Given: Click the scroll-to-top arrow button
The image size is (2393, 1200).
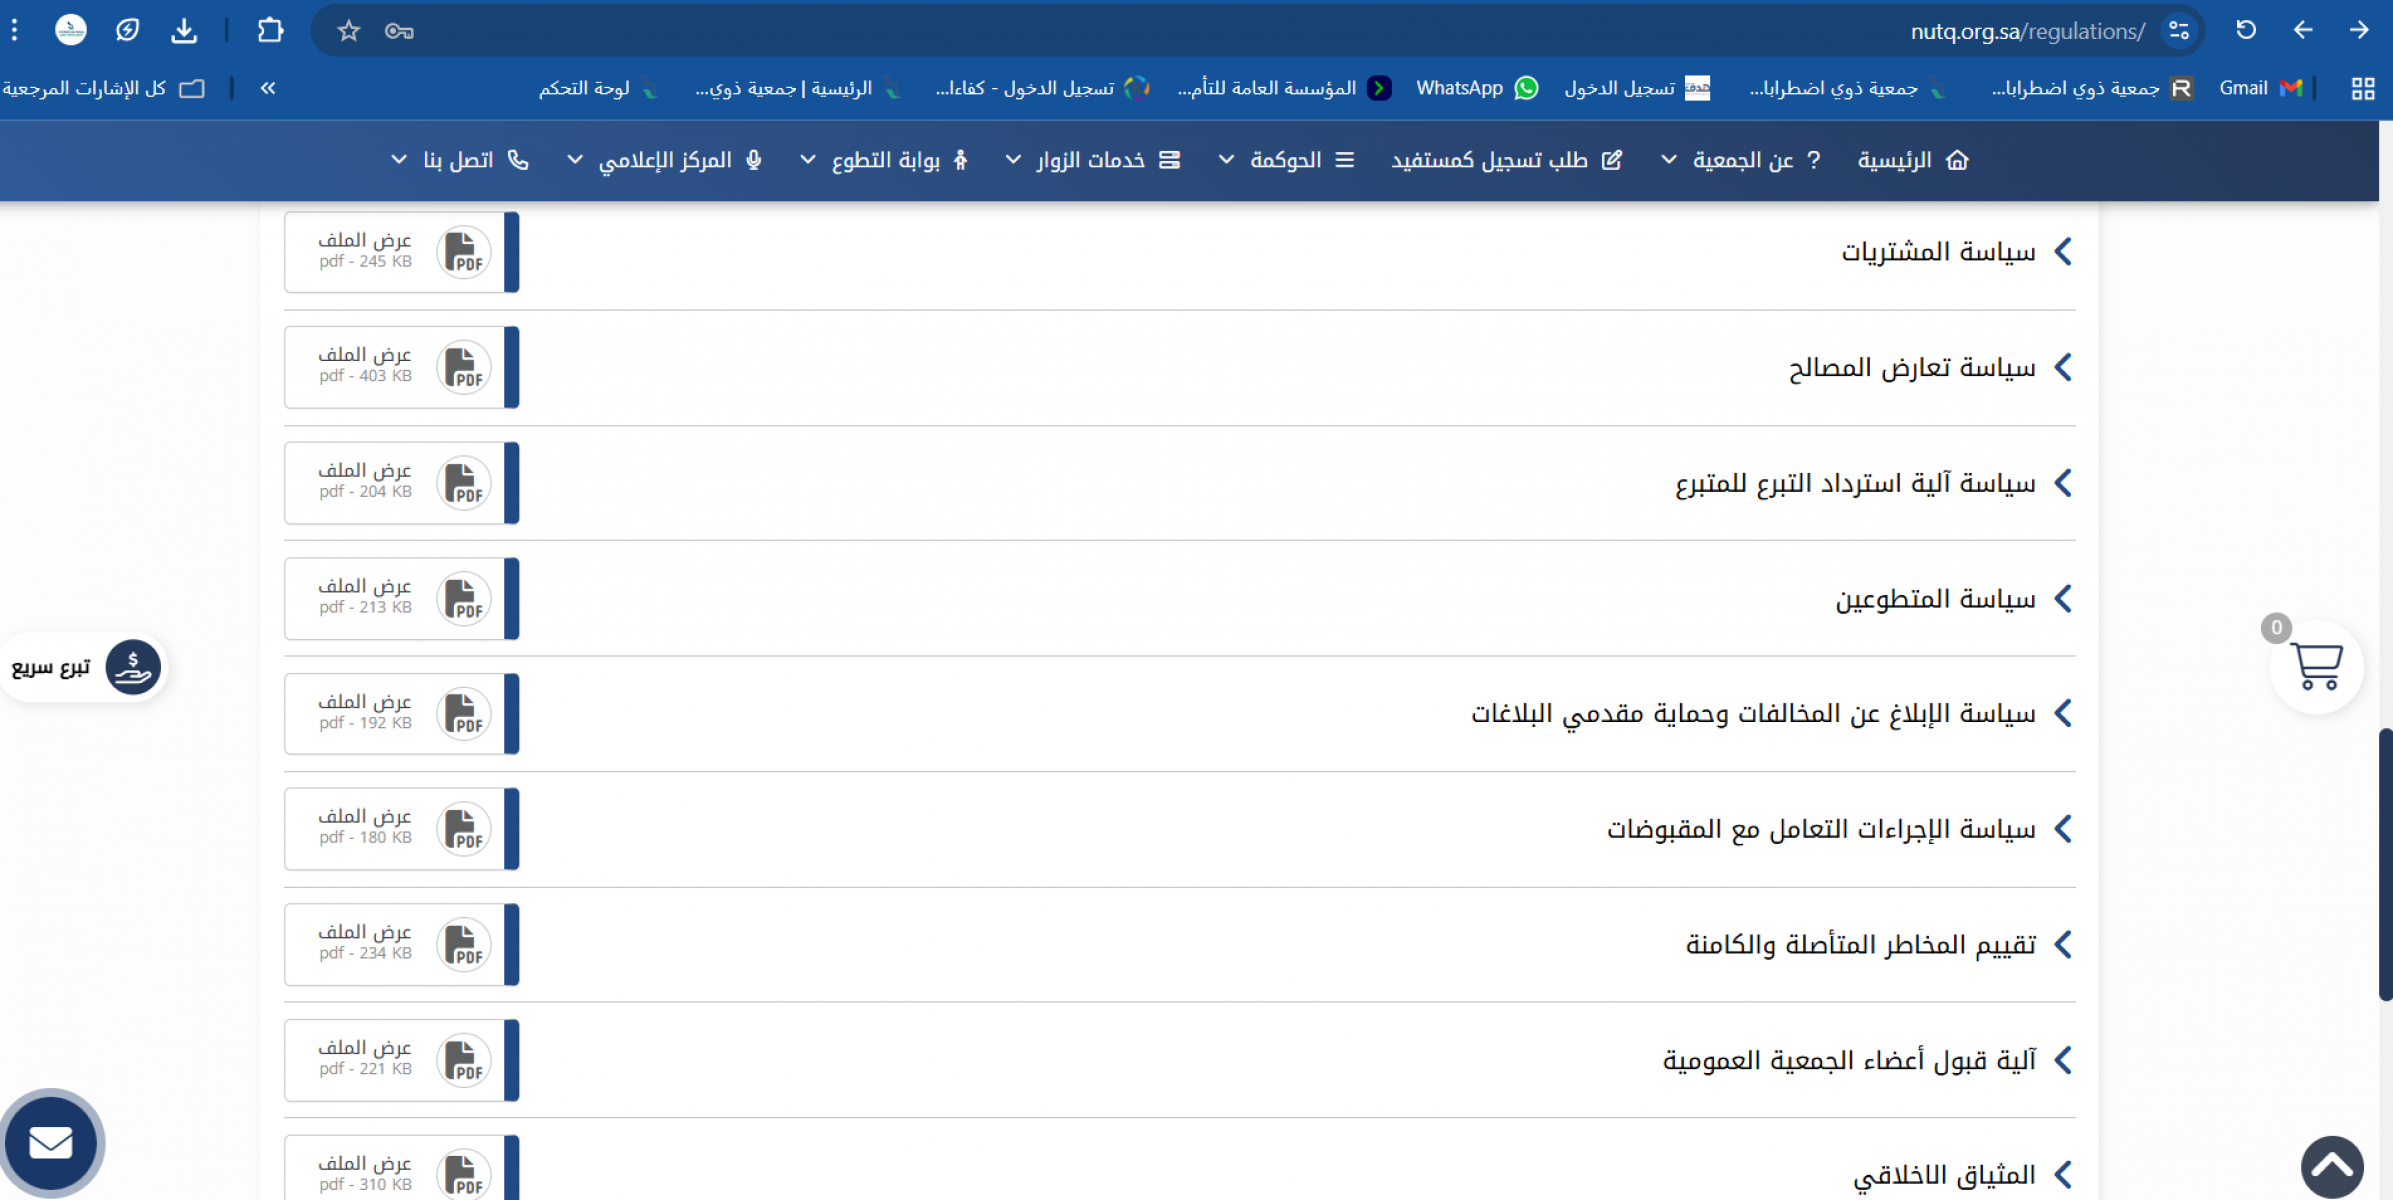Looking at the screenshot, I should click(2331, 1166).
